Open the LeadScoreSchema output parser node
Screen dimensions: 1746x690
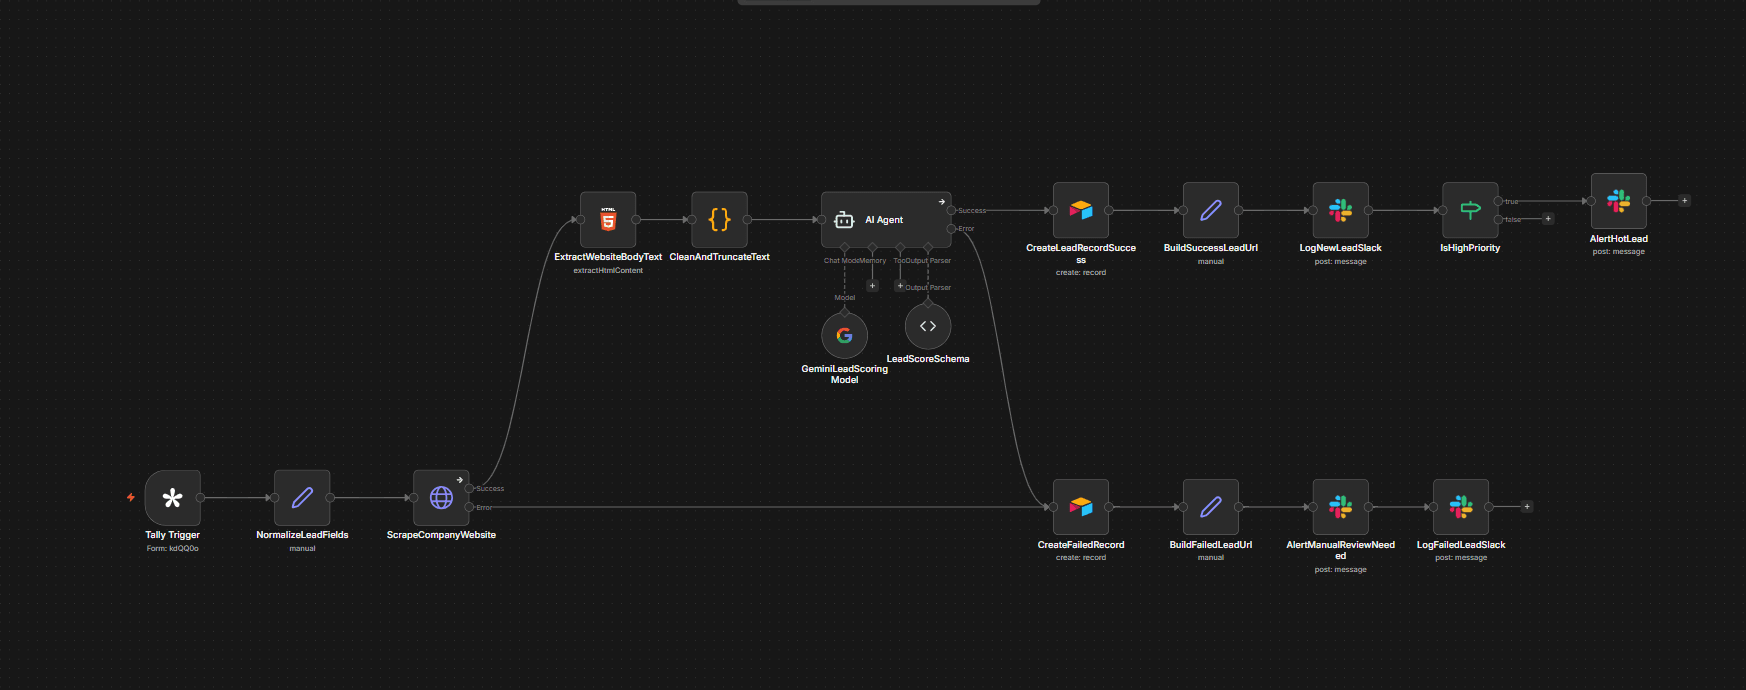coord(928,326)
